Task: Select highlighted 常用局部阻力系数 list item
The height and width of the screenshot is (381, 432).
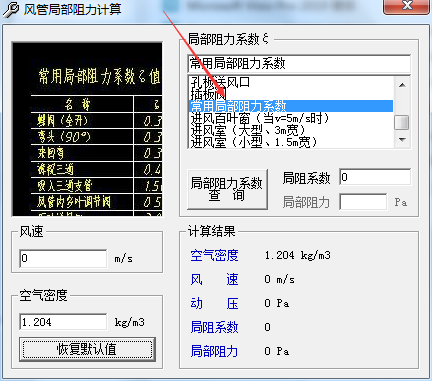Action: pos(291,106)
